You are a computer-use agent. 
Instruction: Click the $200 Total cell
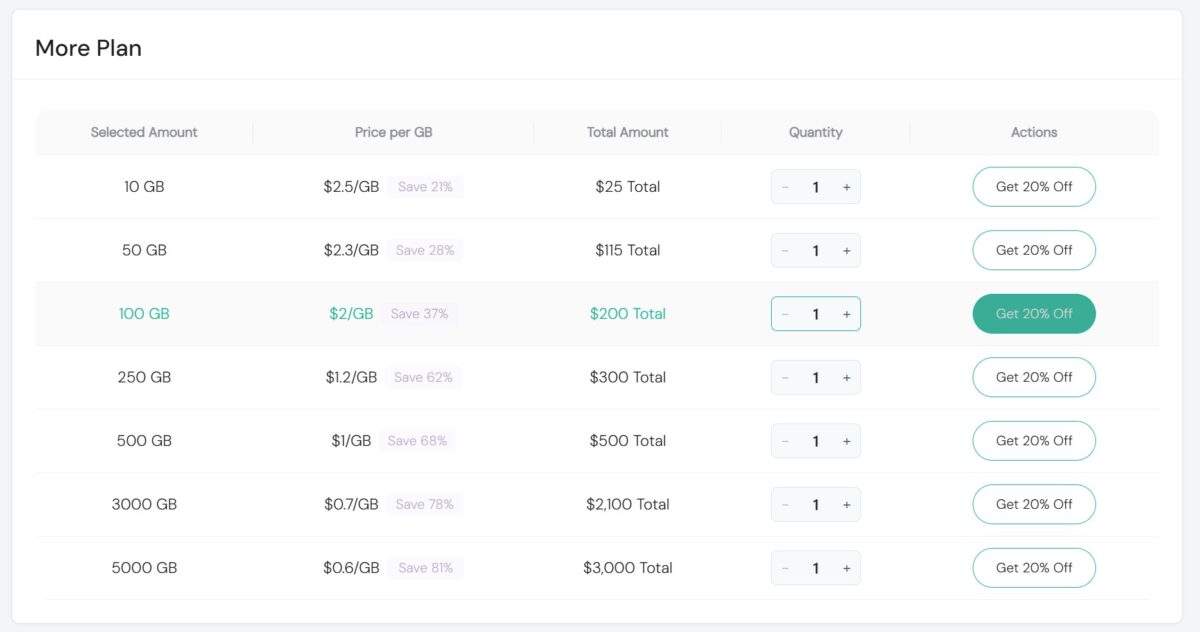point(628,314)
